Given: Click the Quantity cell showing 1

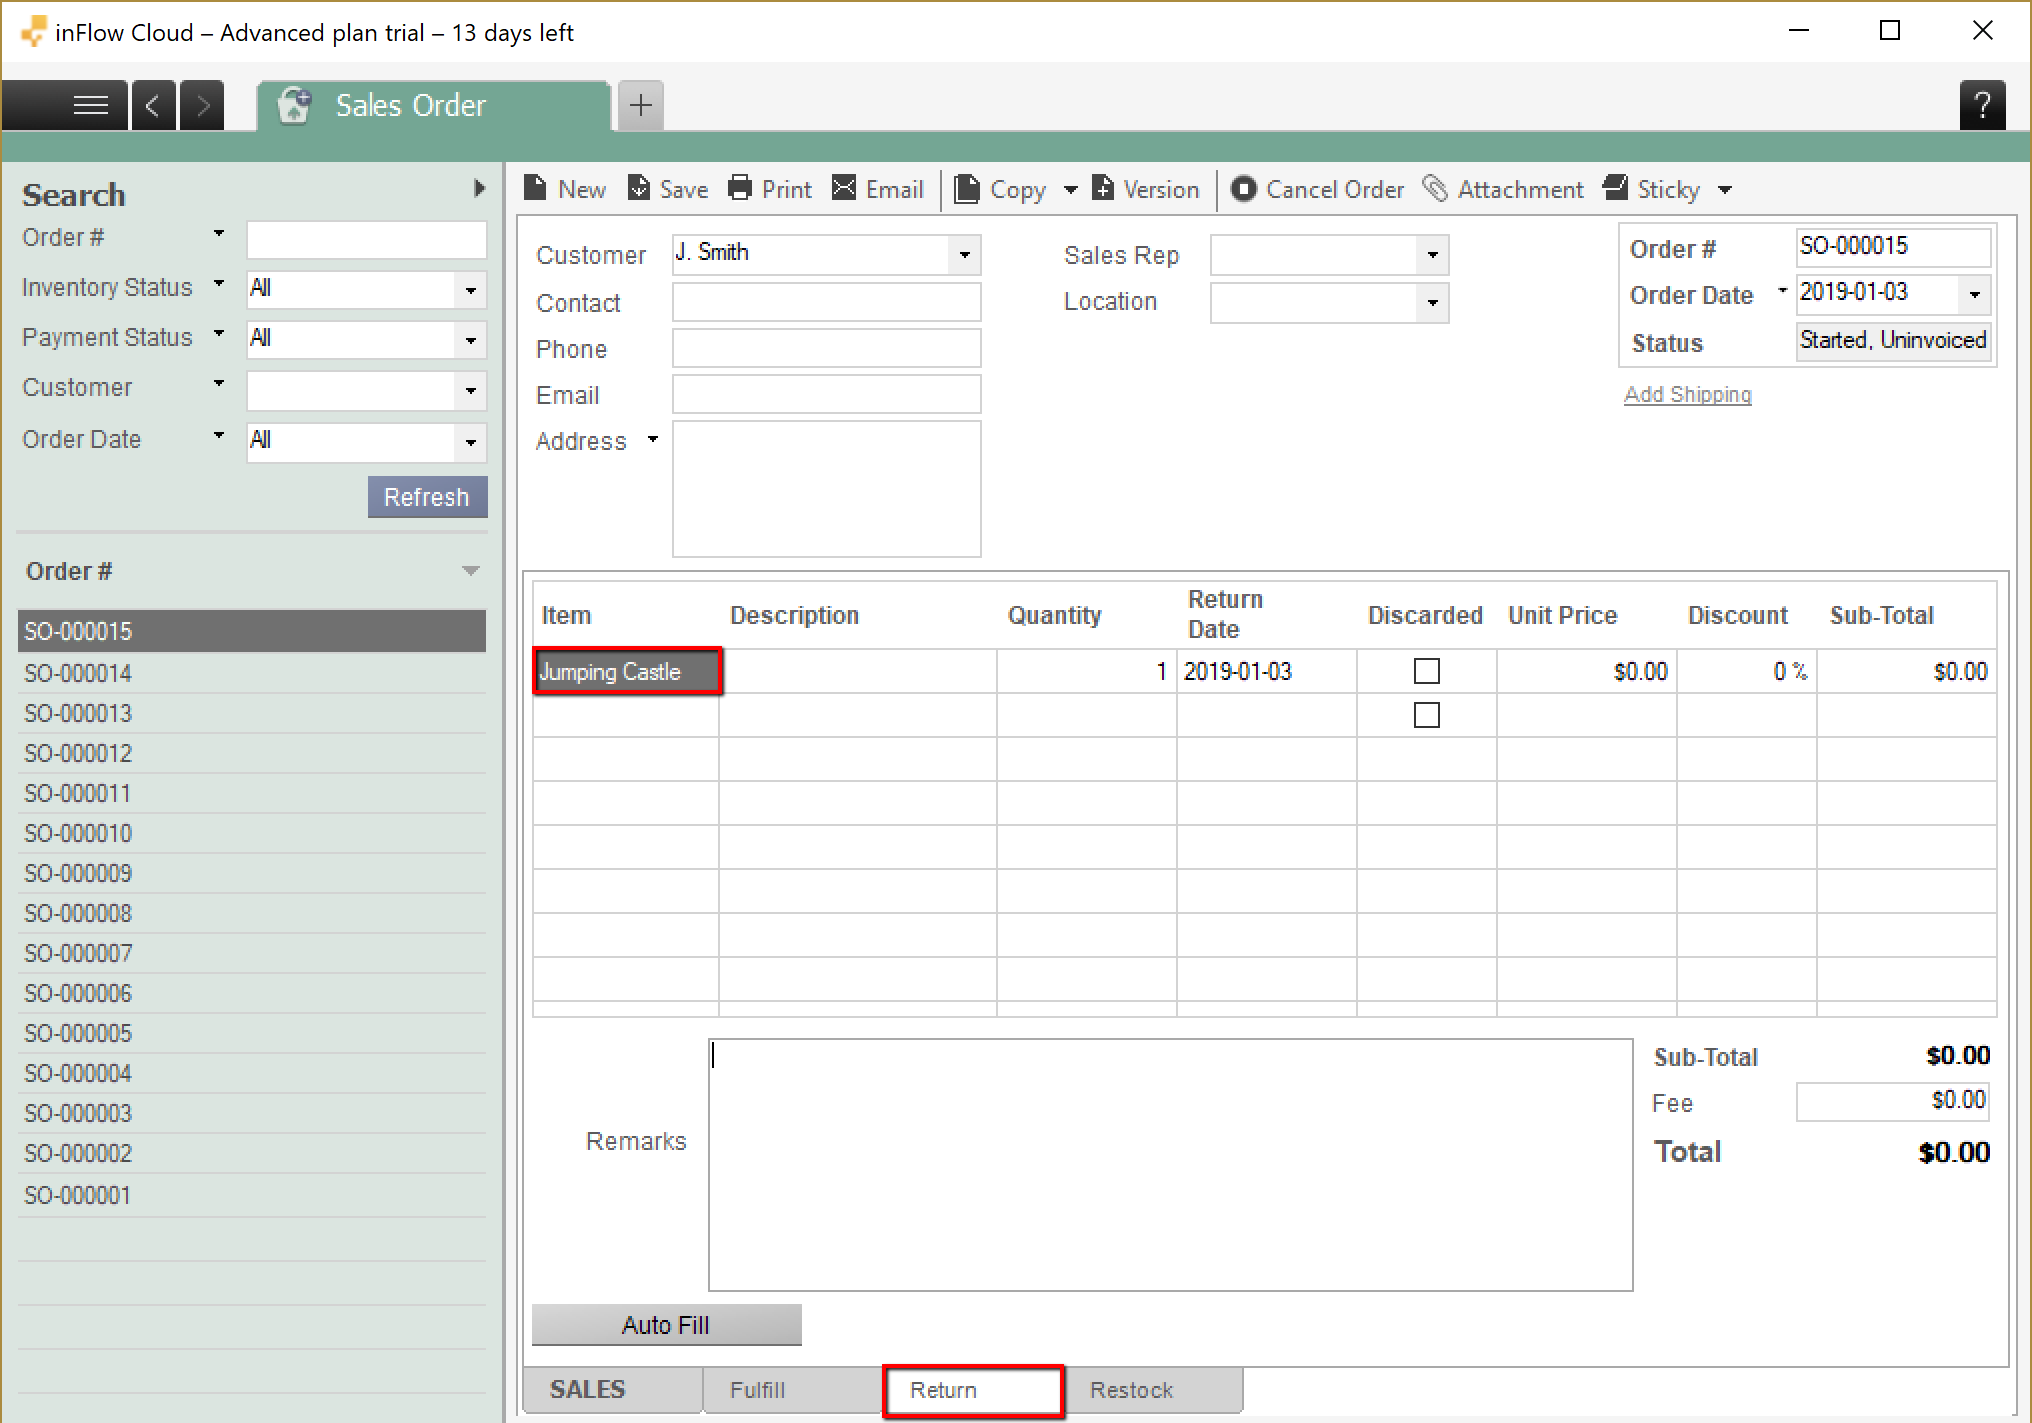Looking at the screenshot, I should (1086, 671).
